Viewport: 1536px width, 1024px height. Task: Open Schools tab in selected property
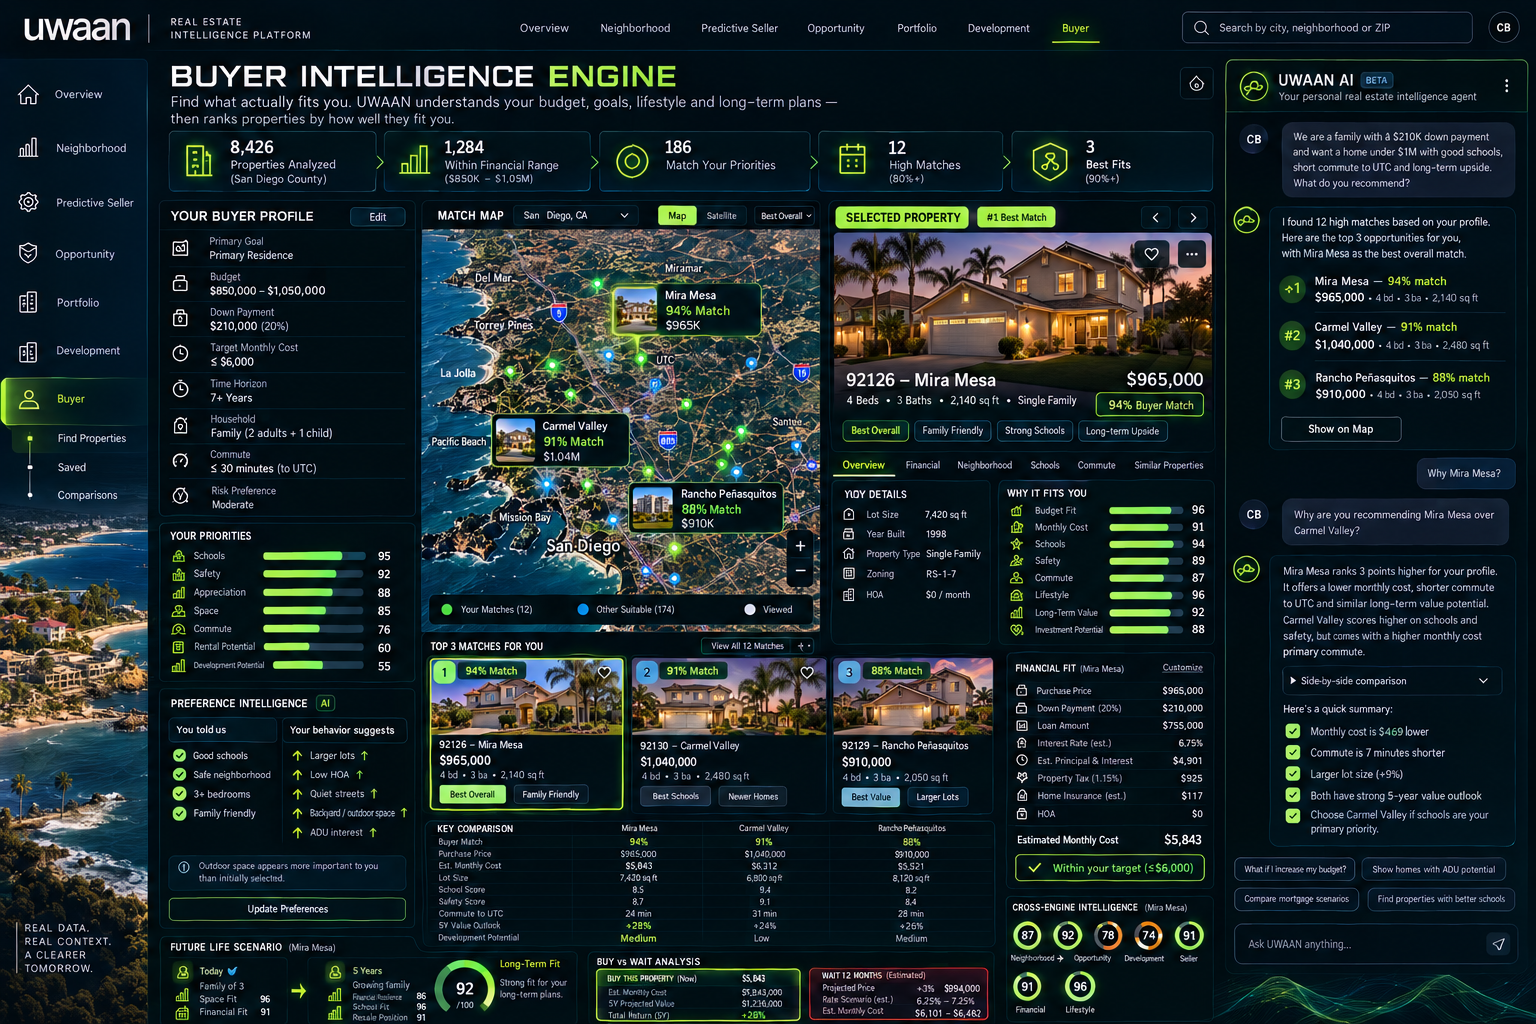1045,465
